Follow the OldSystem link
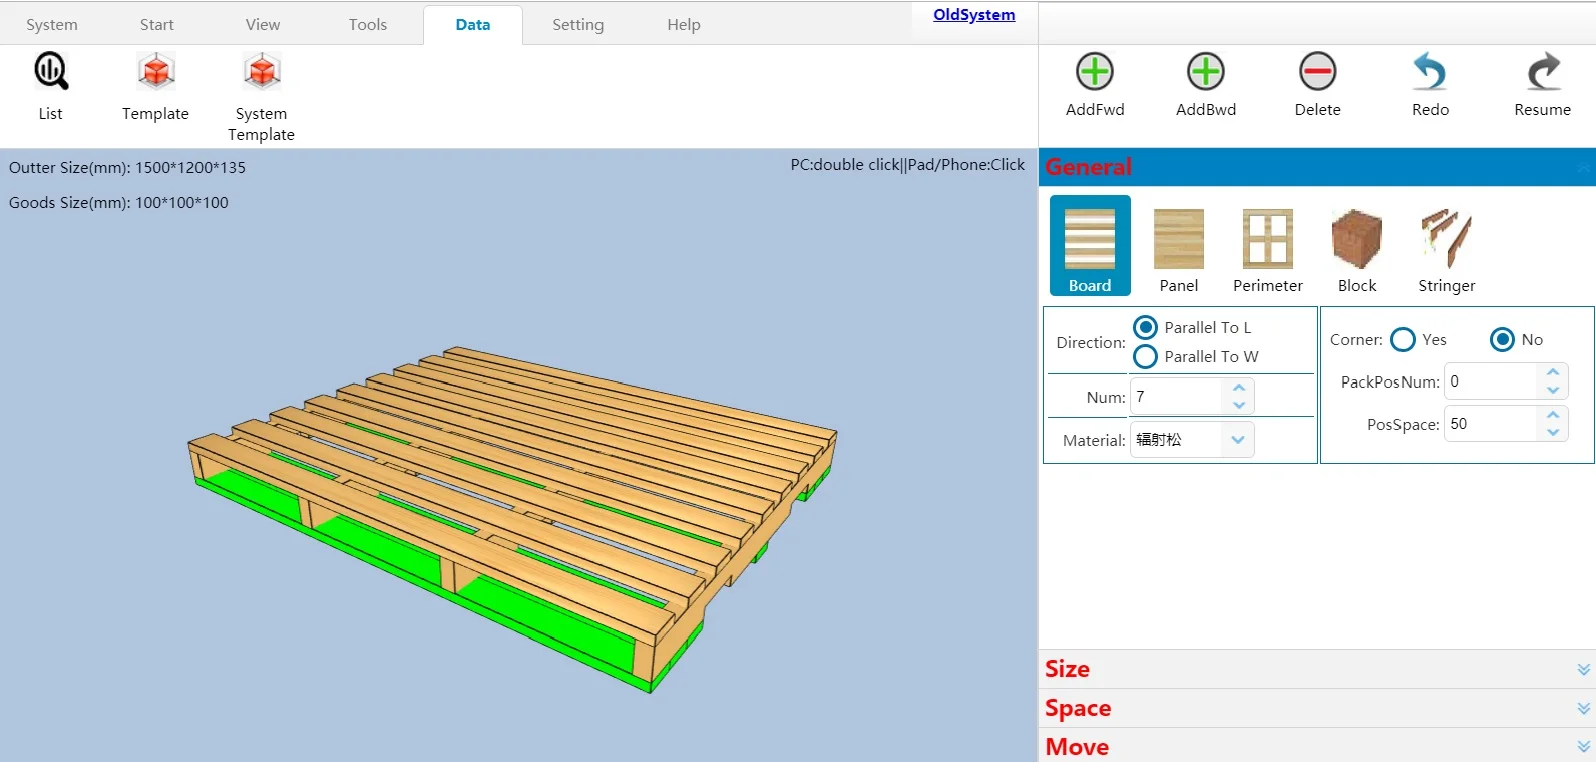Screen dimensions: 1596x762 974,15
